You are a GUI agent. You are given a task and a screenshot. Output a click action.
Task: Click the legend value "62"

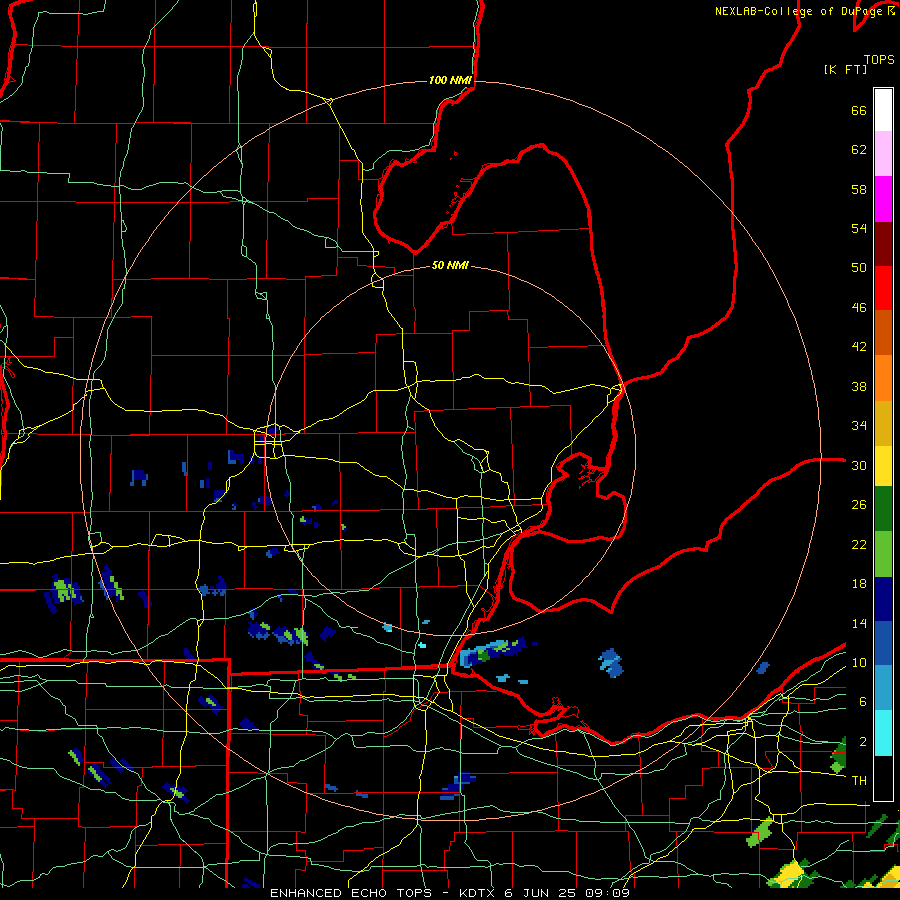click(x=859, y=150)
